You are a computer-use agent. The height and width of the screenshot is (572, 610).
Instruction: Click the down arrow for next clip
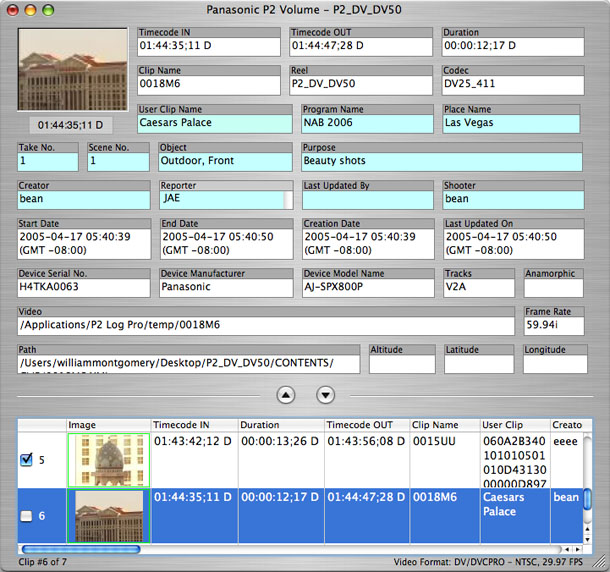click(325, 395)
